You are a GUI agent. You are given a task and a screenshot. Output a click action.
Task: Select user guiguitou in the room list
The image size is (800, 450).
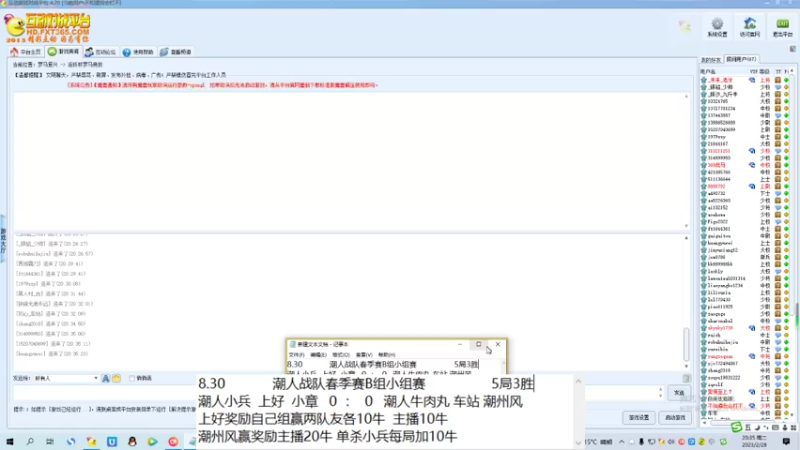(x=719, y=236)
